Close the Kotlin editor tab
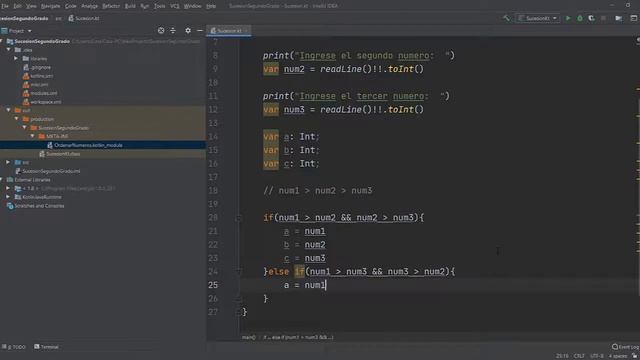Image resolution: width=640 pixels, height=360 pixels. [x=246, y=31]
